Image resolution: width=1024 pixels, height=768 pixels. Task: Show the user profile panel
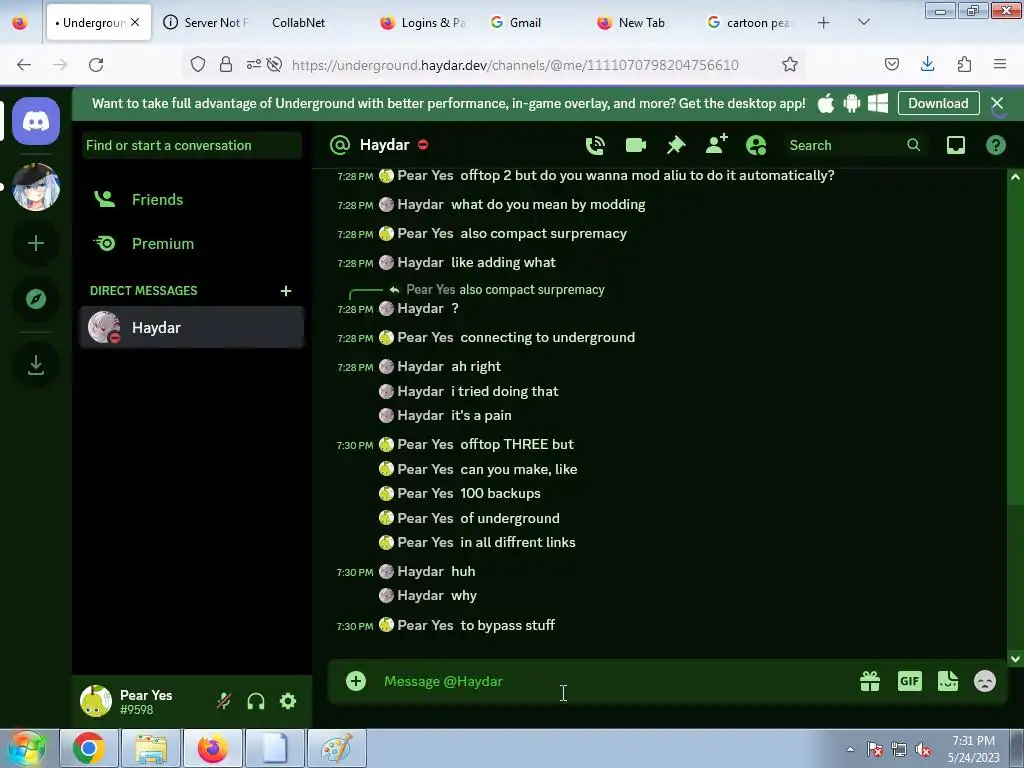click(x=756, y=145)
